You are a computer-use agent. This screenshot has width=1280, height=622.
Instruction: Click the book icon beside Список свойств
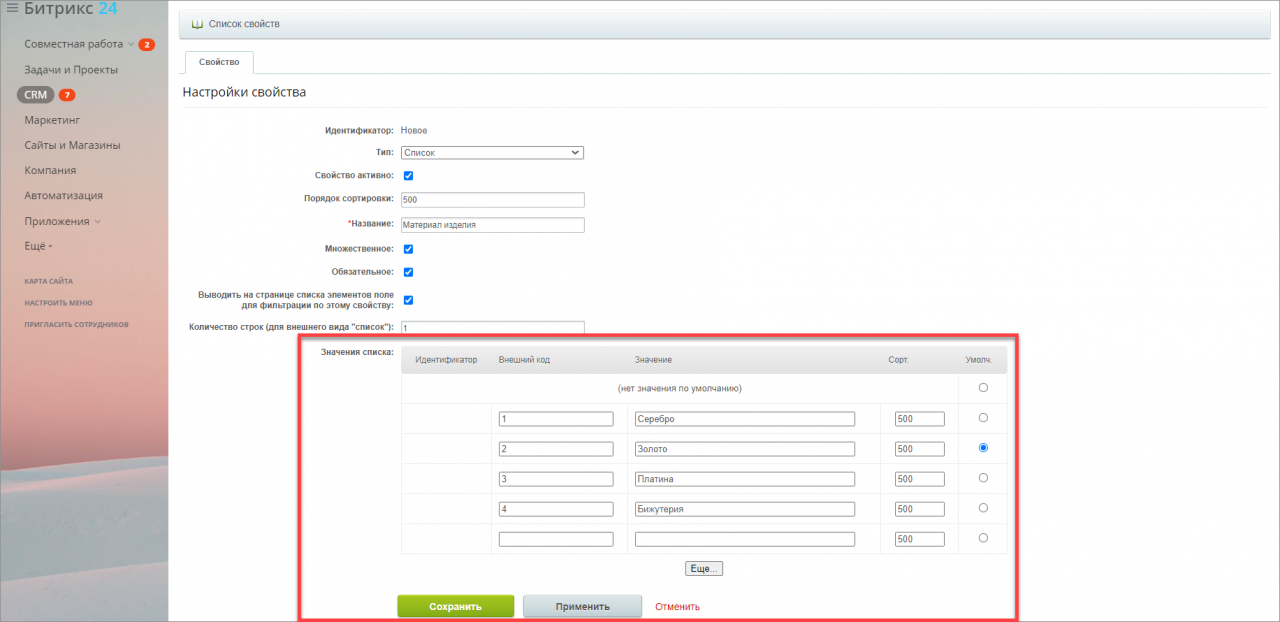click(197, 23)
